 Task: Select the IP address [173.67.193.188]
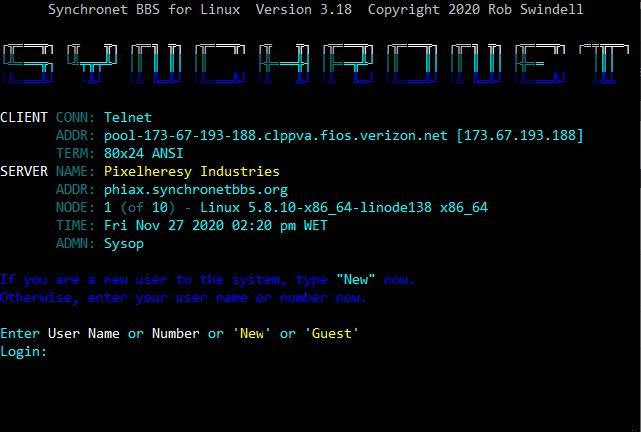pyautogui.click(x=520, y=136)
